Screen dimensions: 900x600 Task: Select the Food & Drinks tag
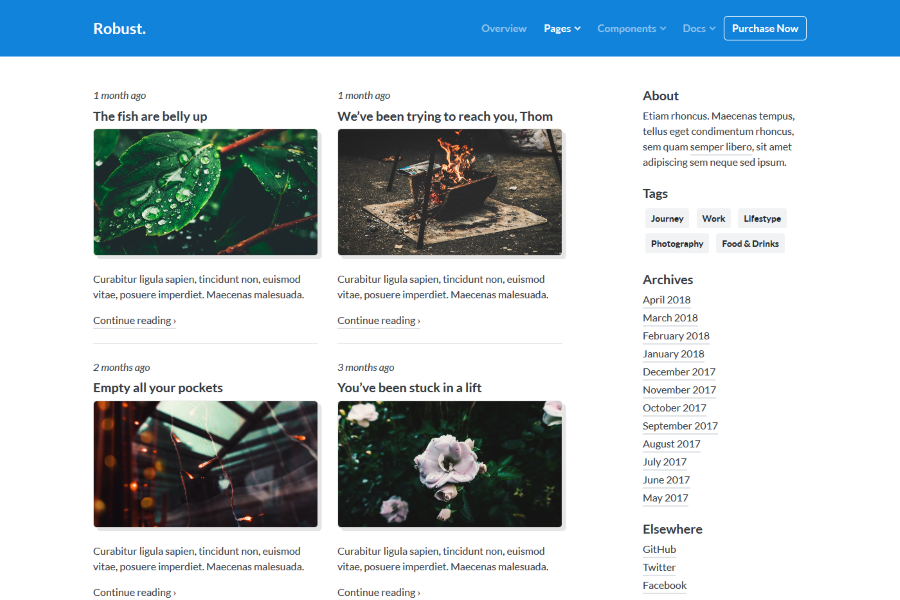coord(750,243)
